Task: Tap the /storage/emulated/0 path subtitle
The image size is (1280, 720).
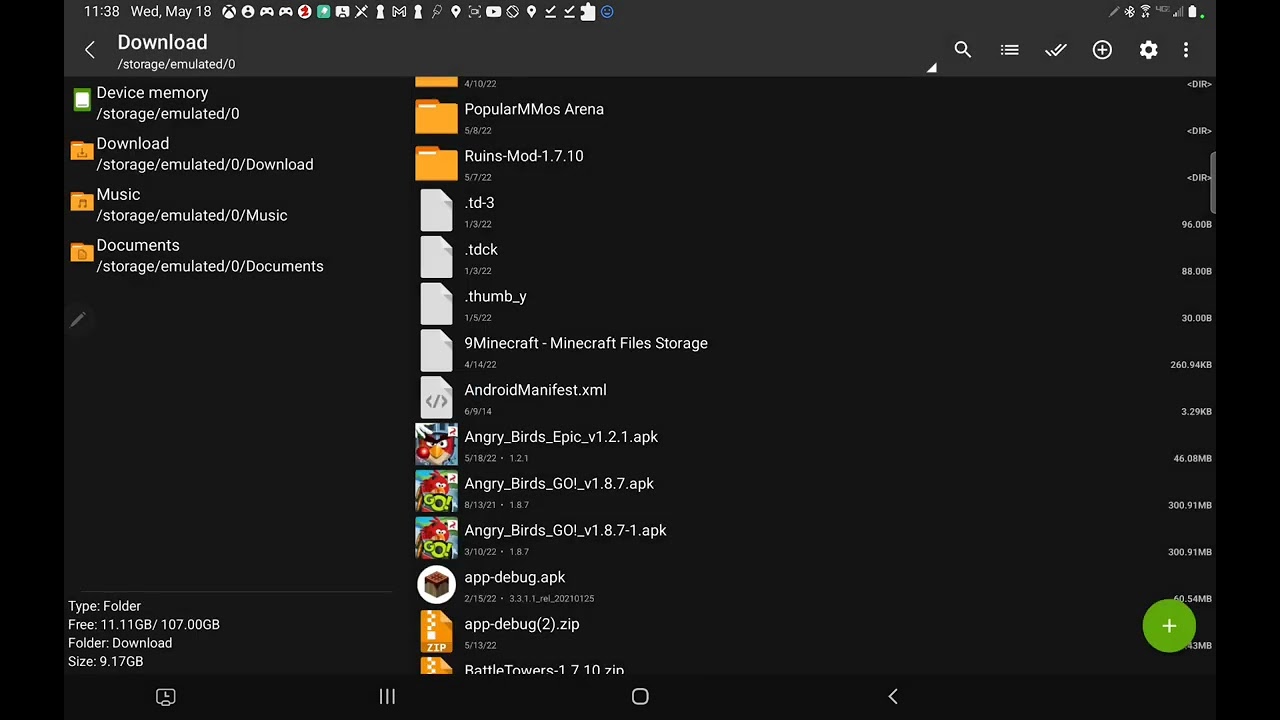Action: pyautogui.click(x=176, y=64)
